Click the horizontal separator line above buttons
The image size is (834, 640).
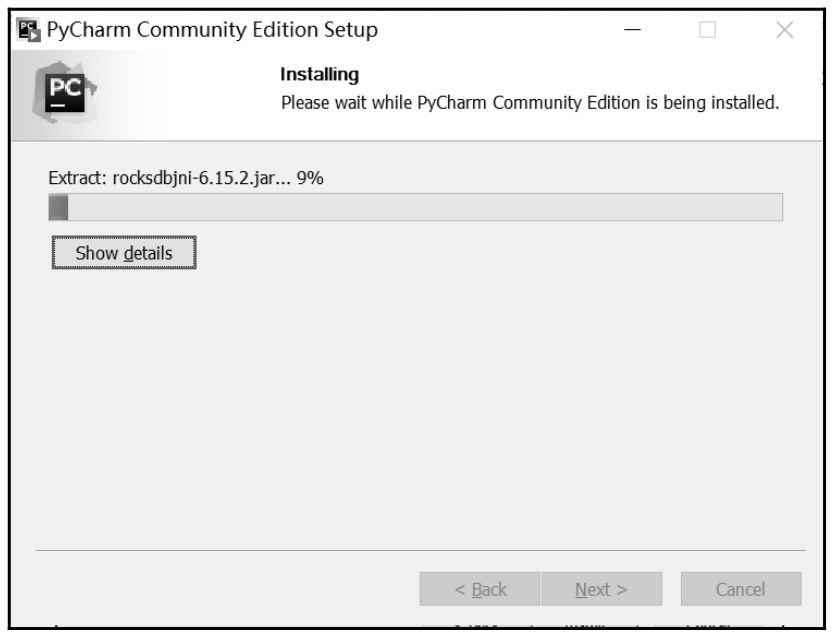pyautogui.click(x=420, y=550)
